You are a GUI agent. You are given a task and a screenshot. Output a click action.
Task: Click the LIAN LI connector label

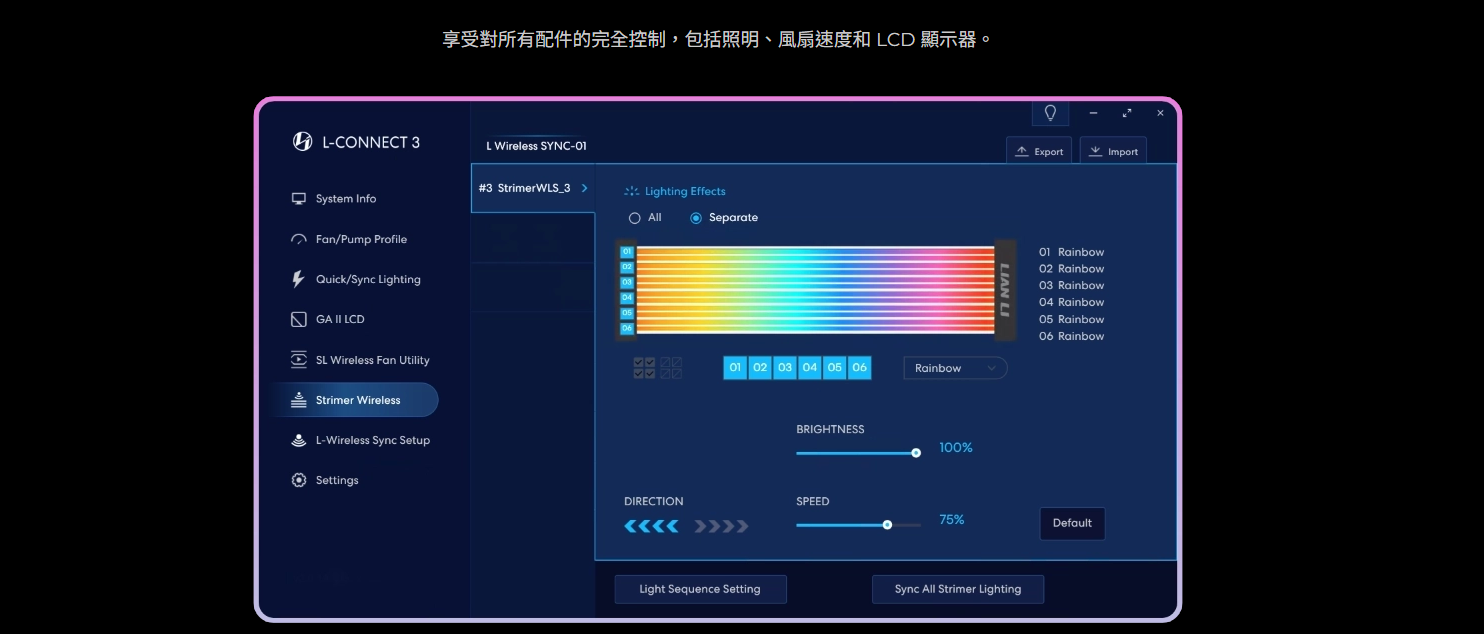click(x=1005, y=290)
